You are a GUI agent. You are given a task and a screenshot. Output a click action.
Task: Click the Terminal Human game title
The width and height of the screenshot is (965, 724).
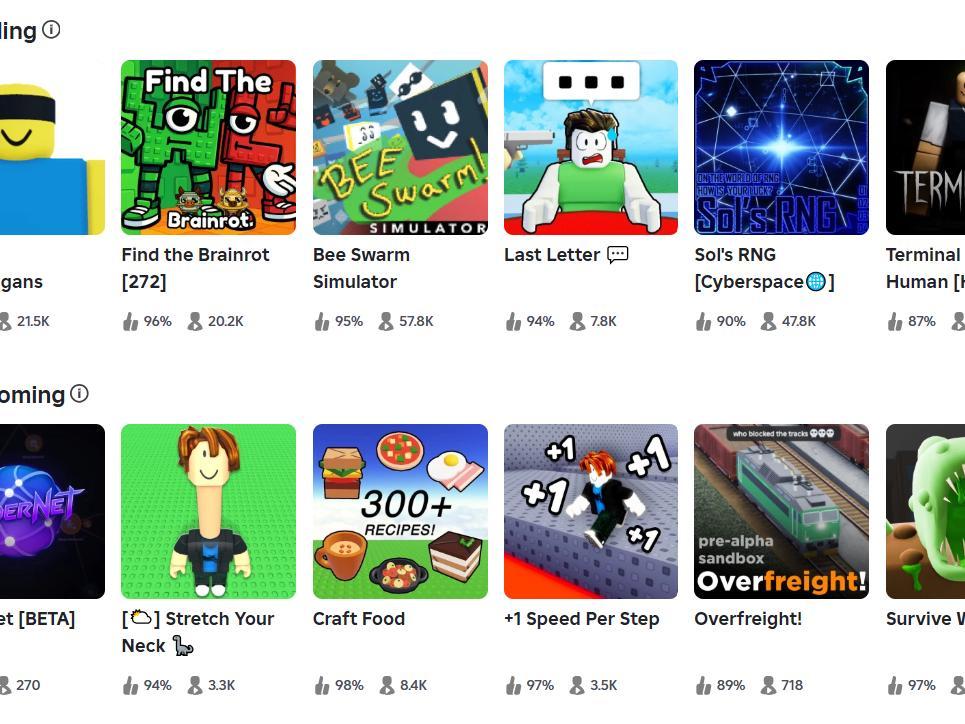[925, 268]
